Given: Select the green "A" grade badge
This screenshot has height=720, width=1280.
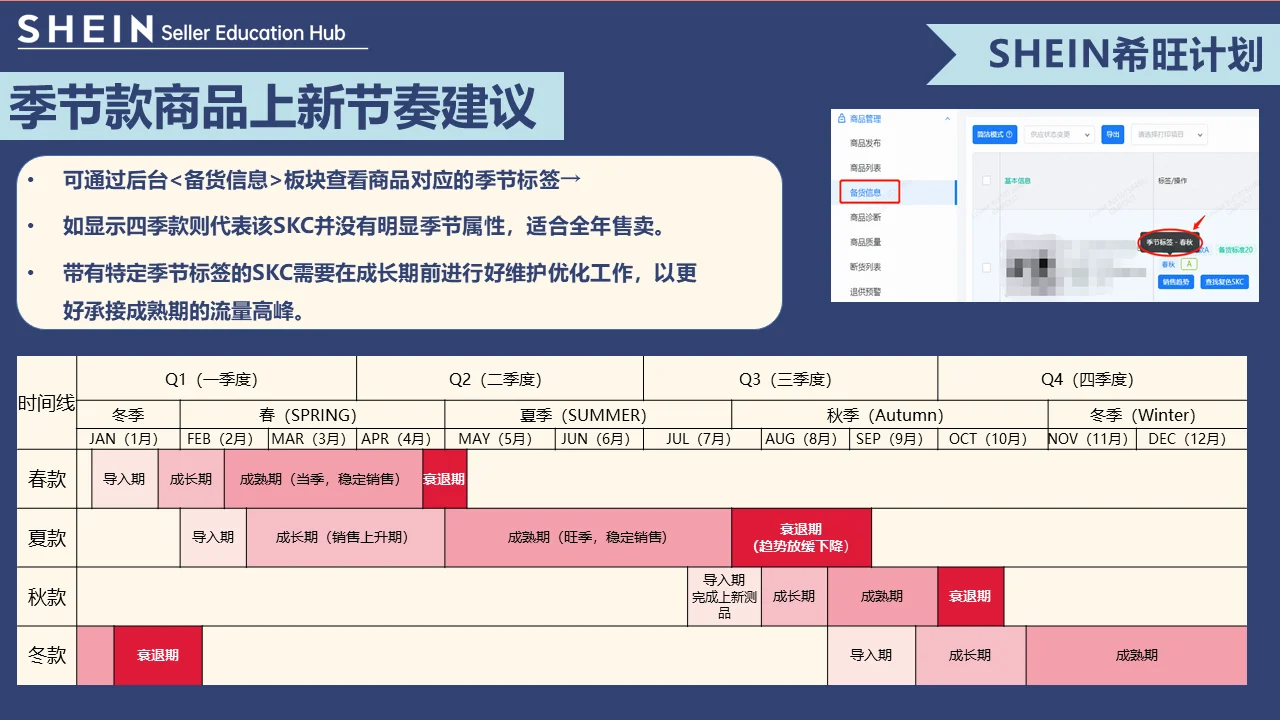Looking at the screenshot, I should 1188,264.
